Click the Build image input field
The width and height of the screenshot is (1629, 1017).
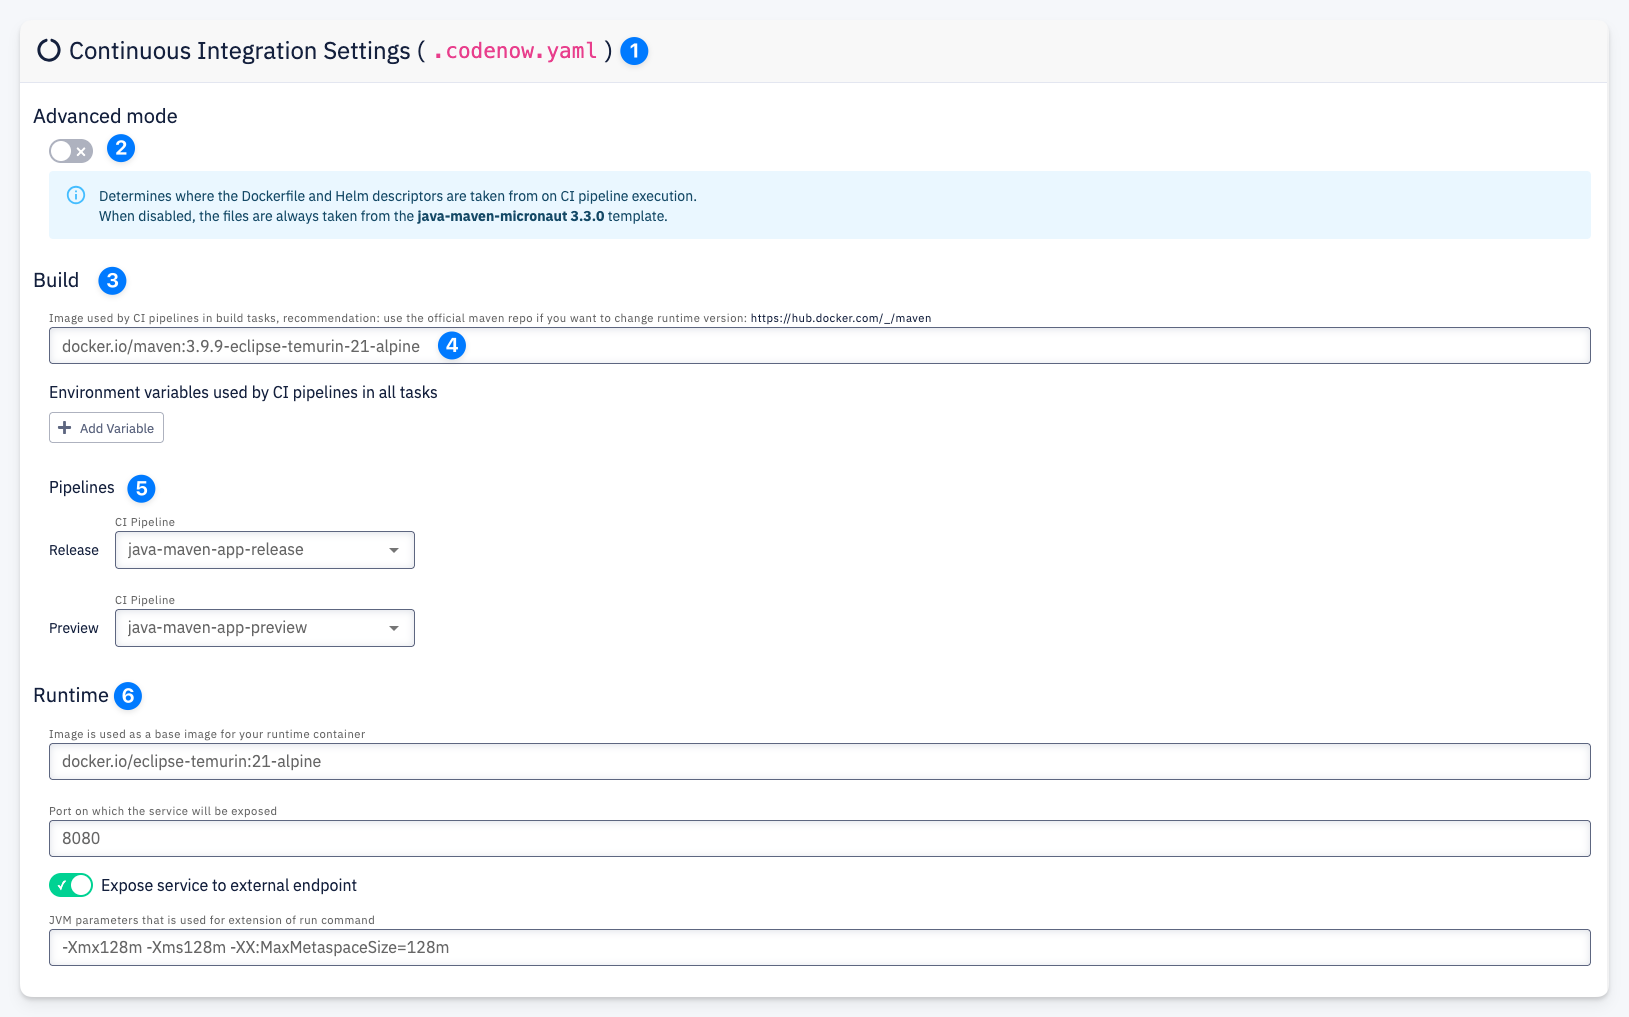tap(819, 346)
